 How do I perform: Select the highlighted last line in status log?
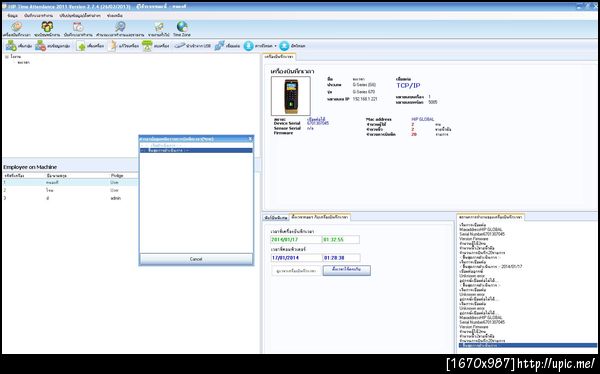(x=527, y=345)
